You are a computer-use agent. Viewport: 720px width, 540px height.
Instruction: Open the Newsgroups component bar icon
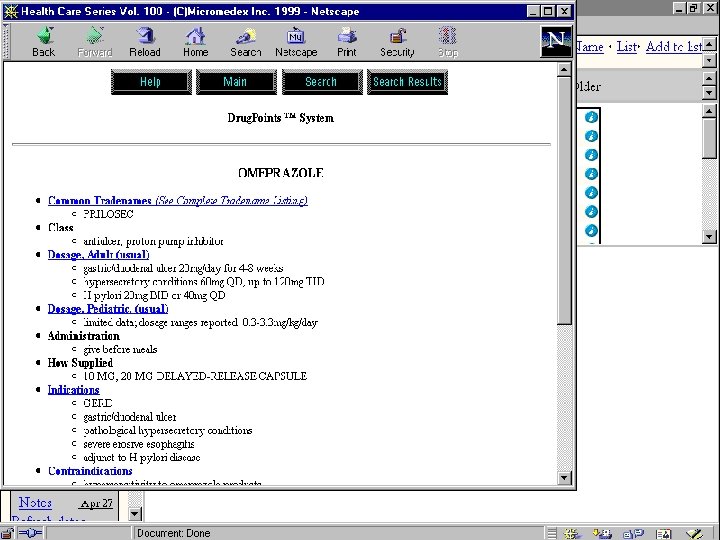(633, 534)
